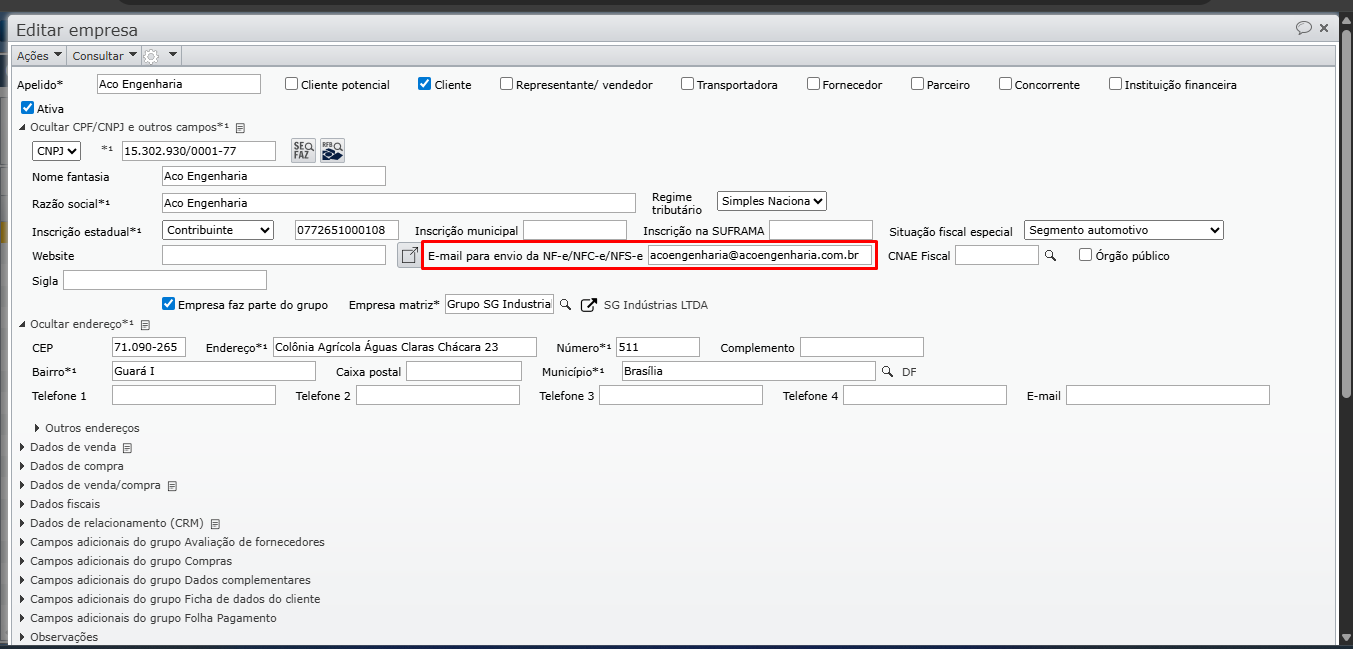The height and width of the screenshot is (649, 1353).
Task: Open the linked SG Indústrias LTDA record icon
Action: point(589,304)
